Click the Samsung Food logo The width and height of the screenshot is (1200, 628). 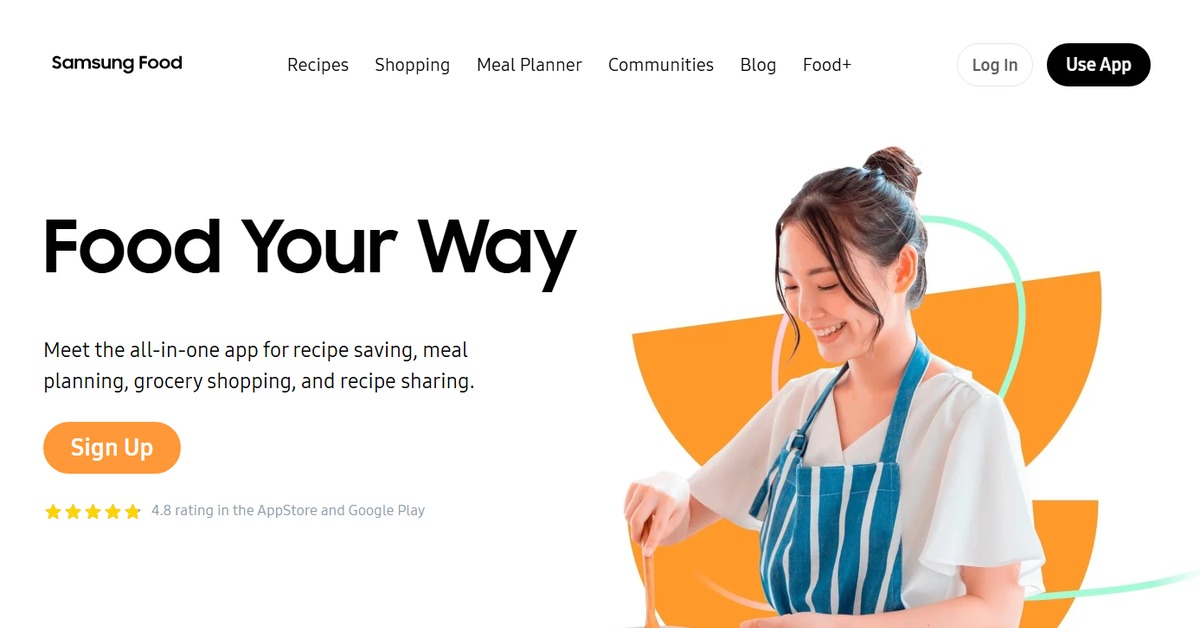click(x=117, y=63)
